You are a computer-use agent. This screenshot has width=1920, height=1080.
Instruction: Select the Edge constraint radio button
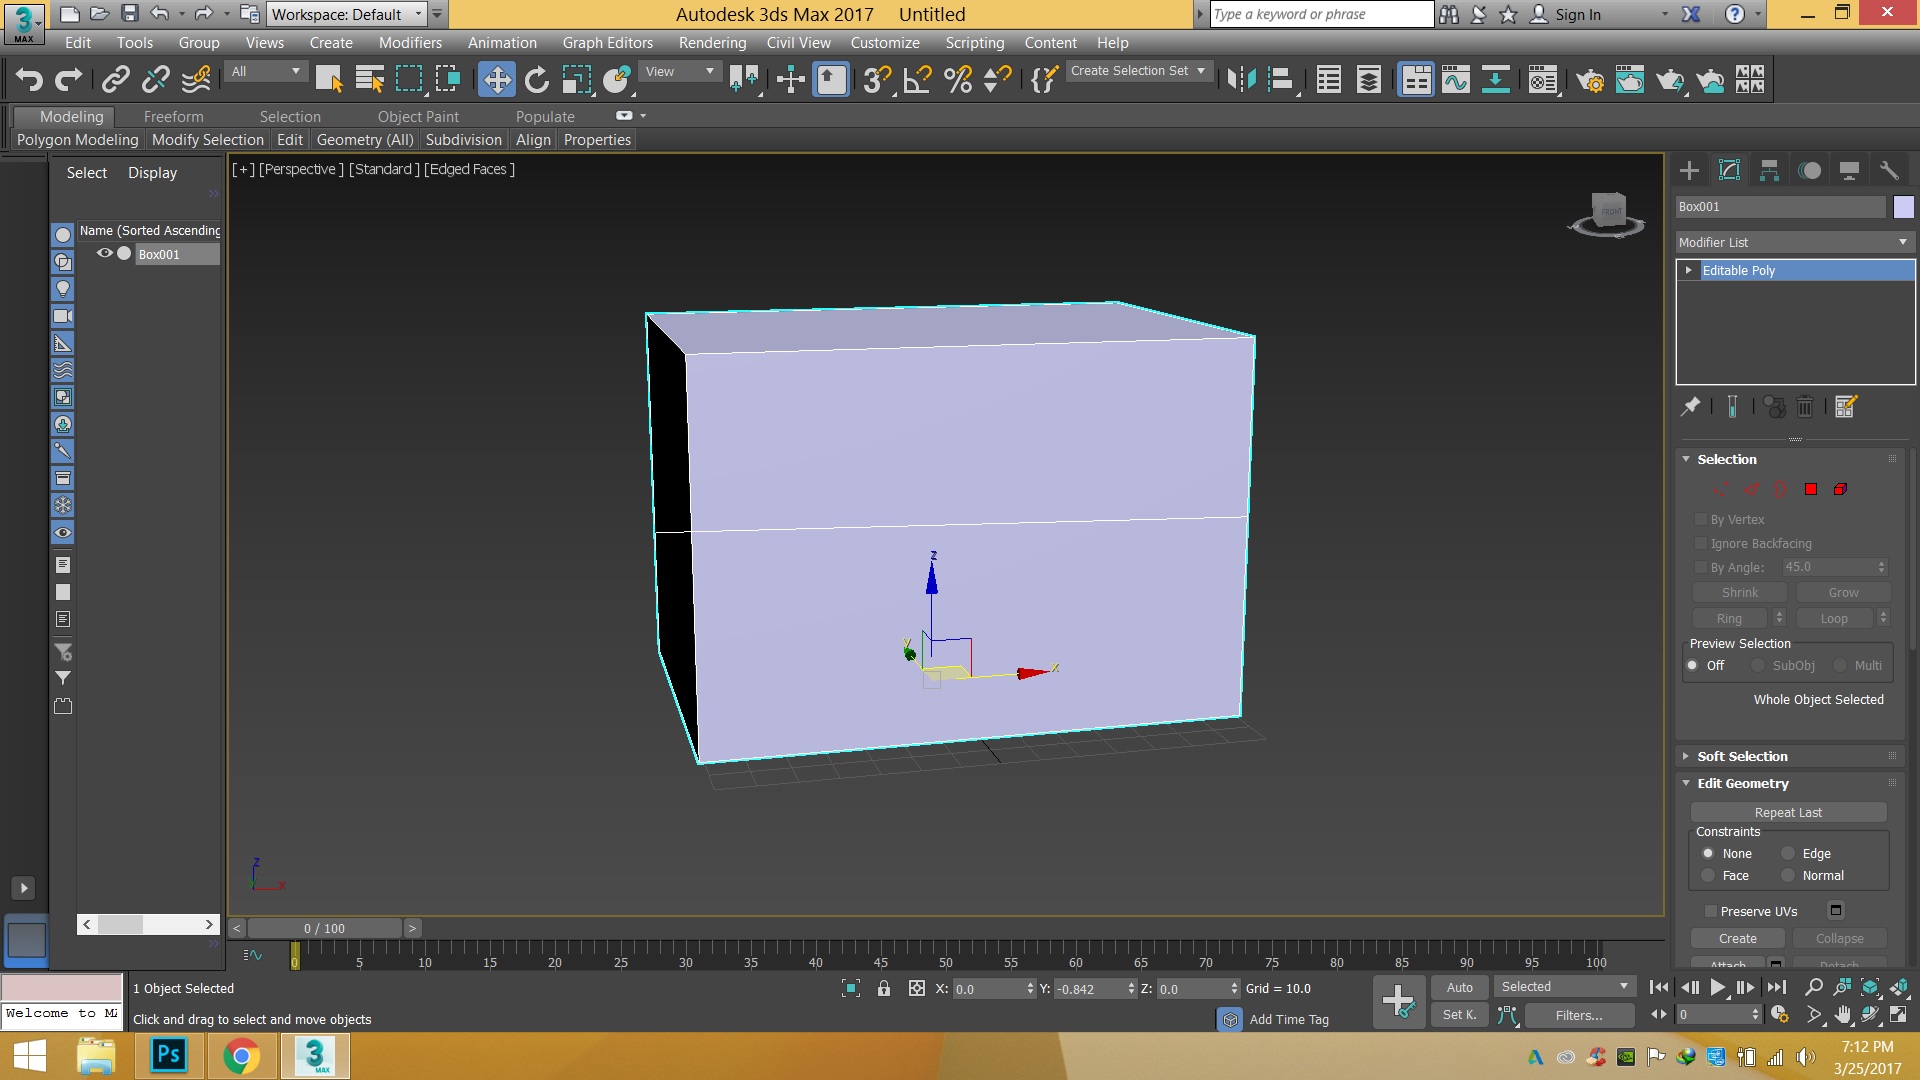point(1788,854)
